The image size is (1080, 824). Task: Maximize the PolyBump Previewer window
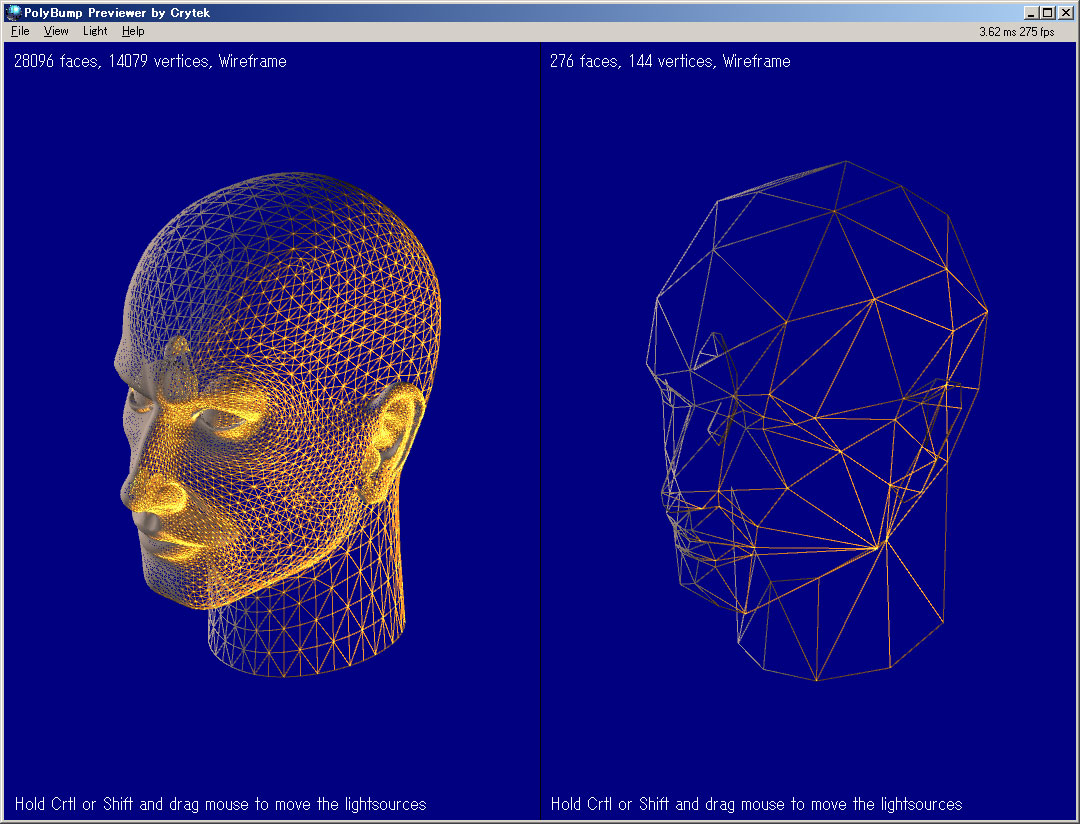coord(1048,13)
